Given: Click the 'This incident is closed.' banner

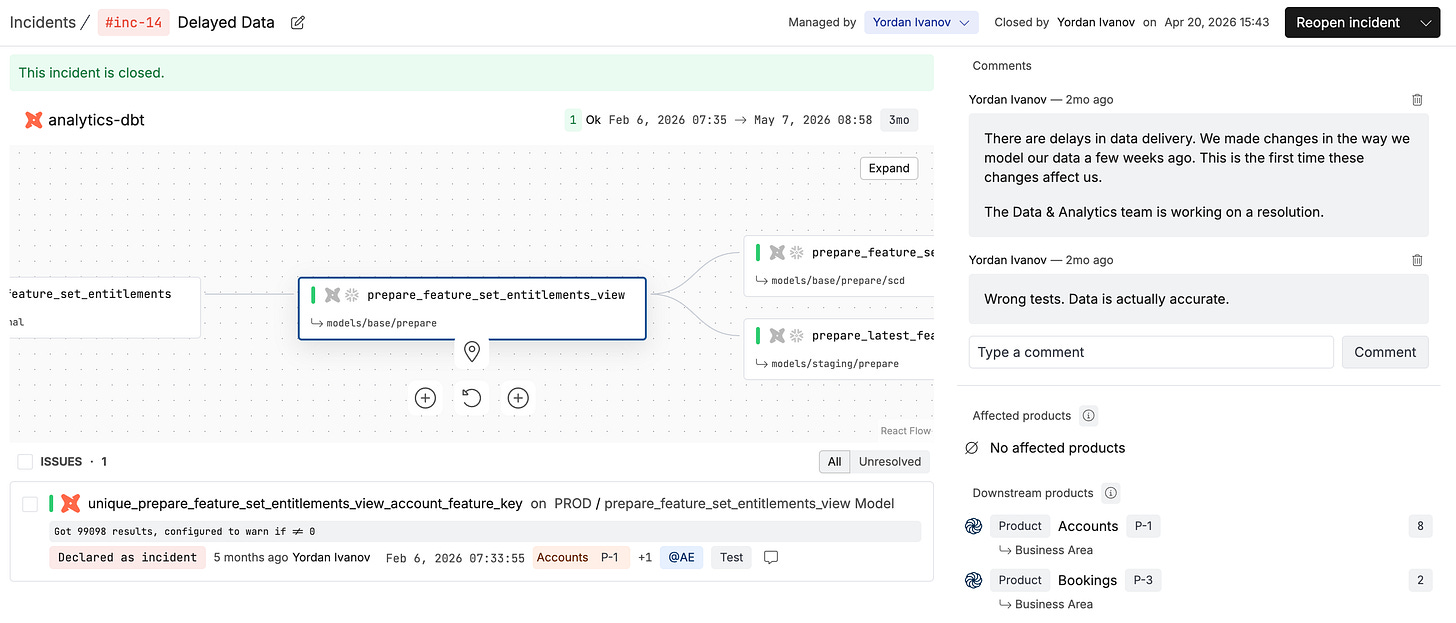Looking at the screenshot, I should (472, 73).
